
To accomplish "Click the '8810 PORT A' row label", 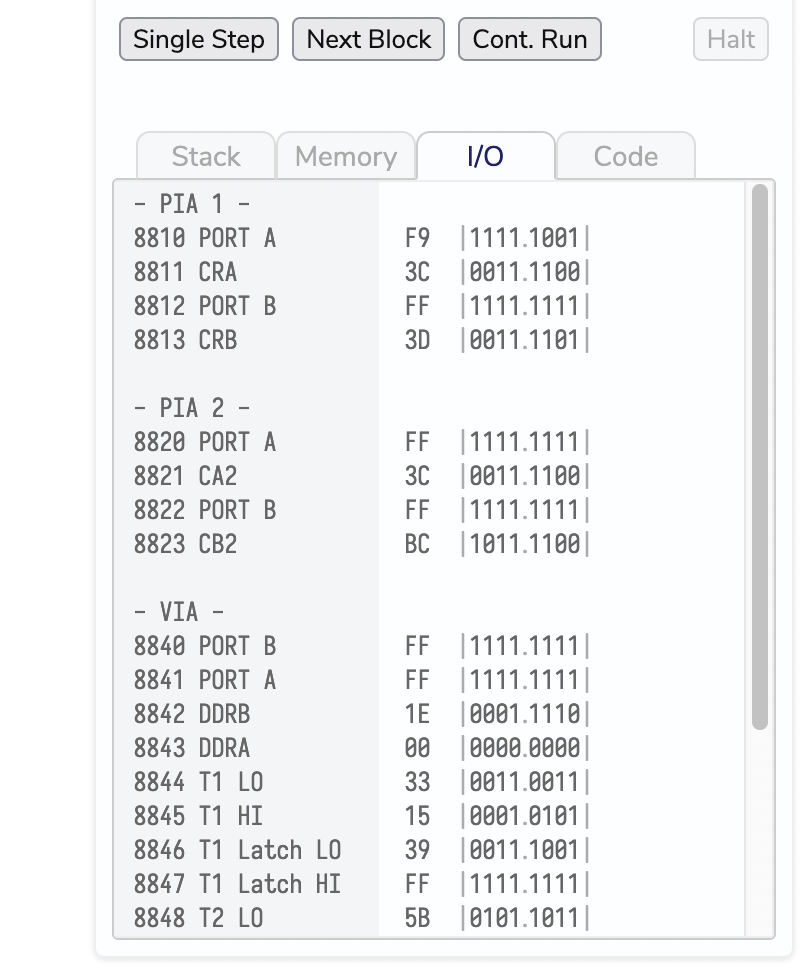I will 205,238.
